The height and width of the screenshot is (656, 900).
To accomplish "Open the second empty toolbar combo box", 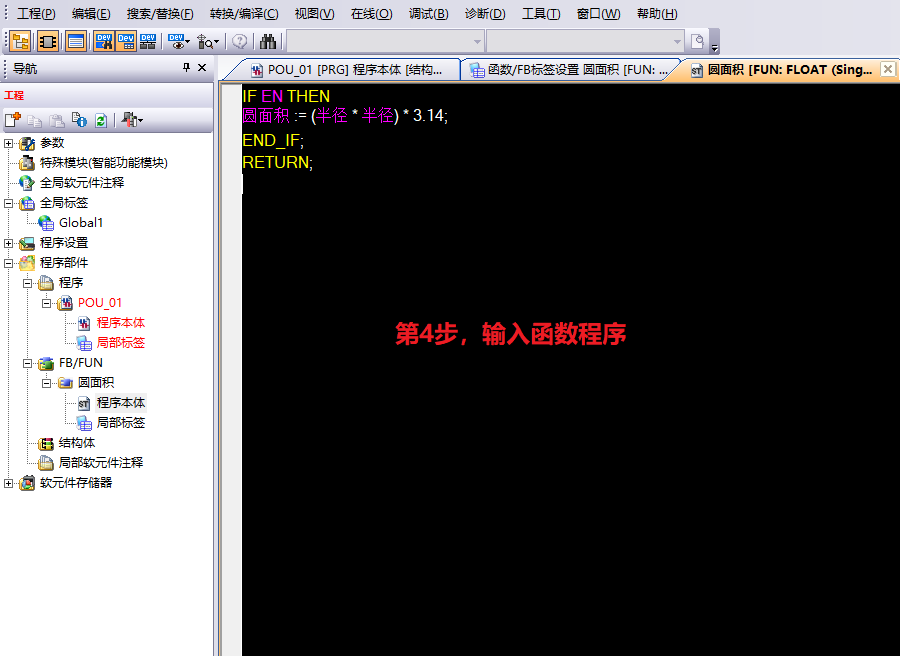I will [x=585, y=41].
